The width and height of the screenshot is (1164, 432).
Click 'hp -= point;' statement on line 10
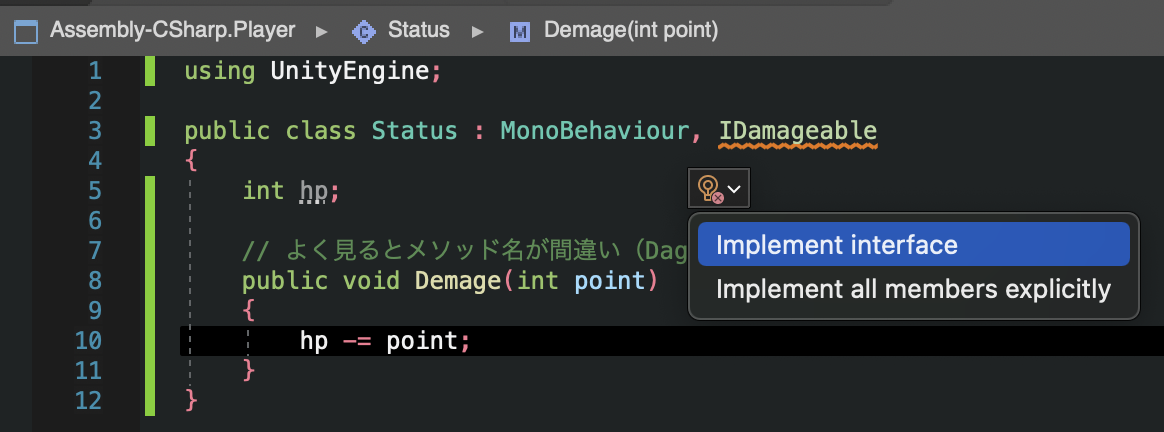click(x=385, y=341)
